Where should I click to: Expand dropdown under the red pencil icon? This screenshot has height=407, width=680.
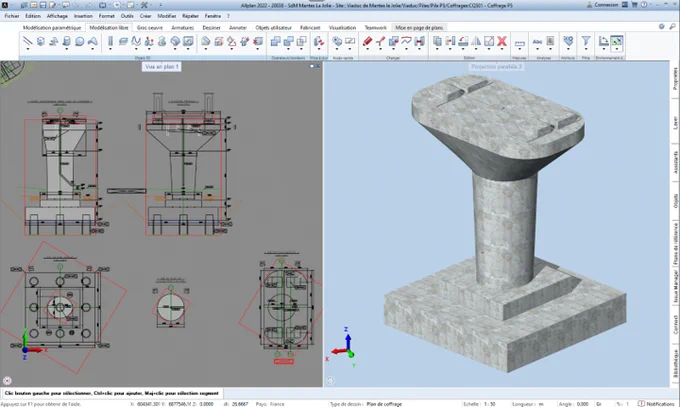tap(367, 49)
